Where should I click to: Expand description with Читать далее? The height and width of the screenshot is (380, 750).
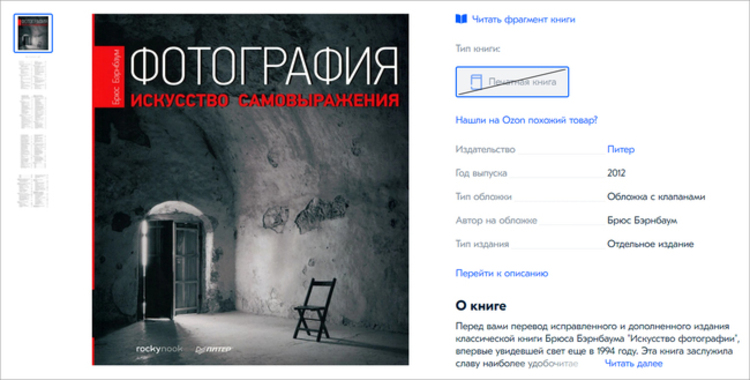click(x=633, y=363)
